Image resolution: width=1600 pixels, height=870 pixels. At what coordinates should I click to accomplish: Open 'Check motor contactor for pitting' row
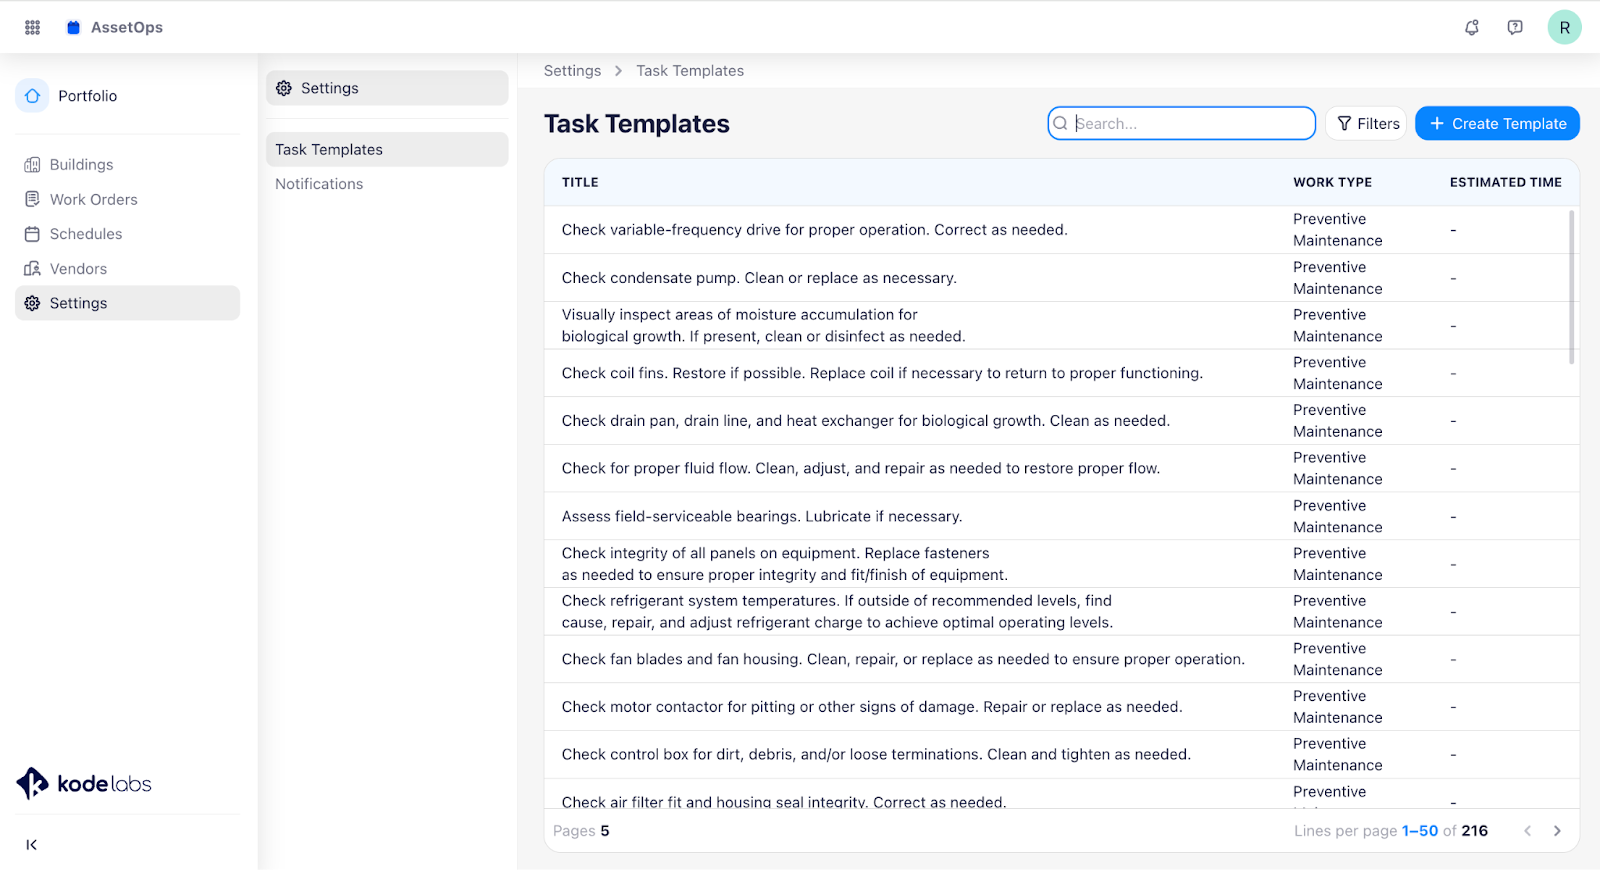tap(1061, 707)
